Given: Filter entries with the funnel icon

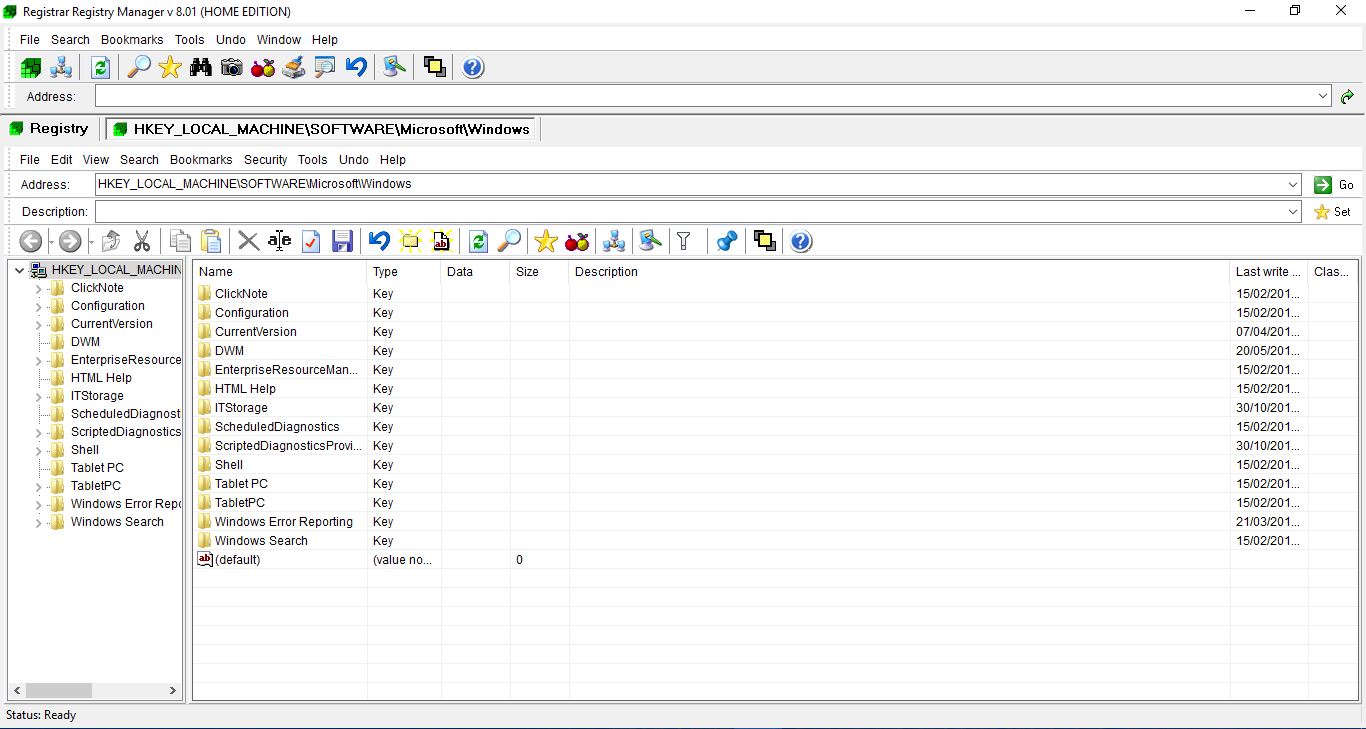Looking at the screenshot, I should pyautogui.click(x=685, y=240).
